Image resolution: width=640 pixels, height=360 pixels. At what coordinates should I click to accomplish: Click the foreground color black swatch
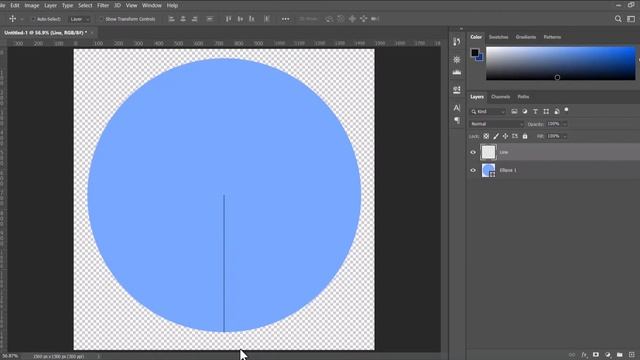474,52
